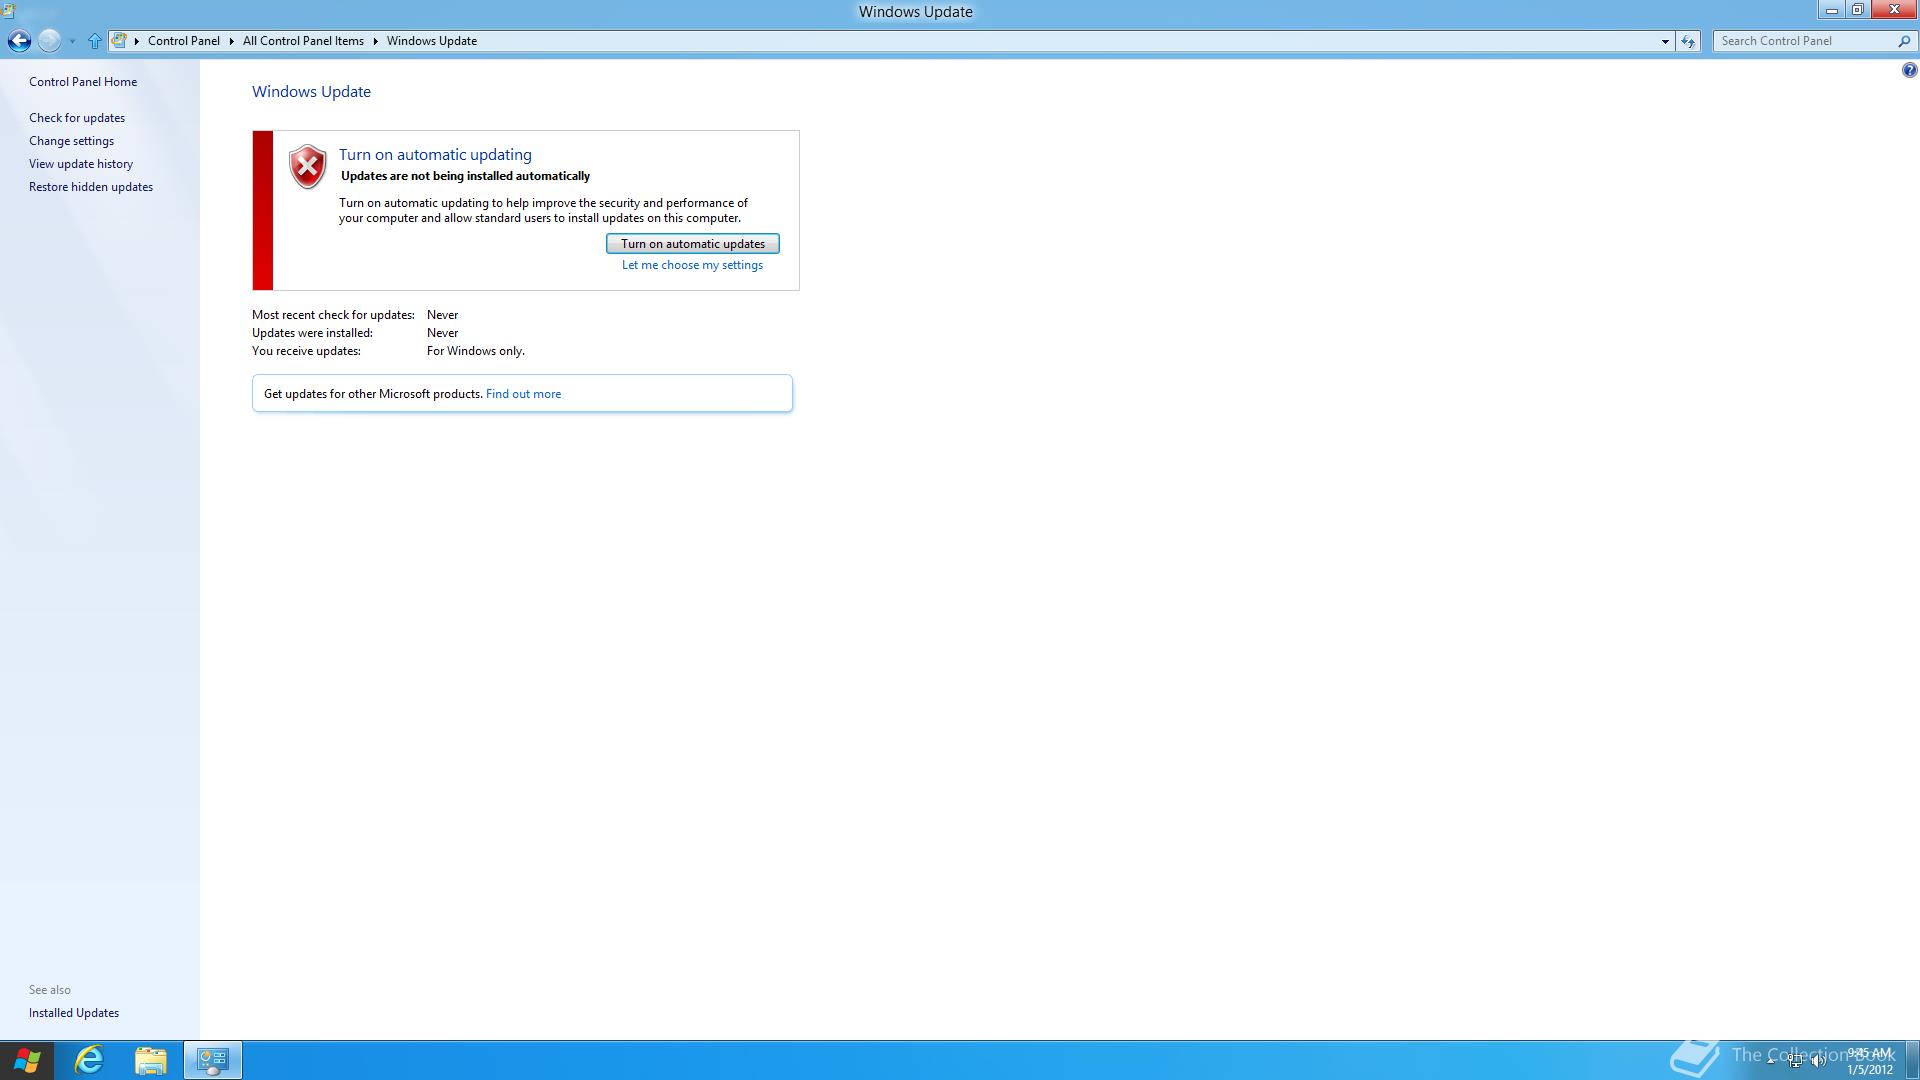Expand chevron after All Control Panel Items
This screenshot has width=1920, height=1080.
[376, 41]
